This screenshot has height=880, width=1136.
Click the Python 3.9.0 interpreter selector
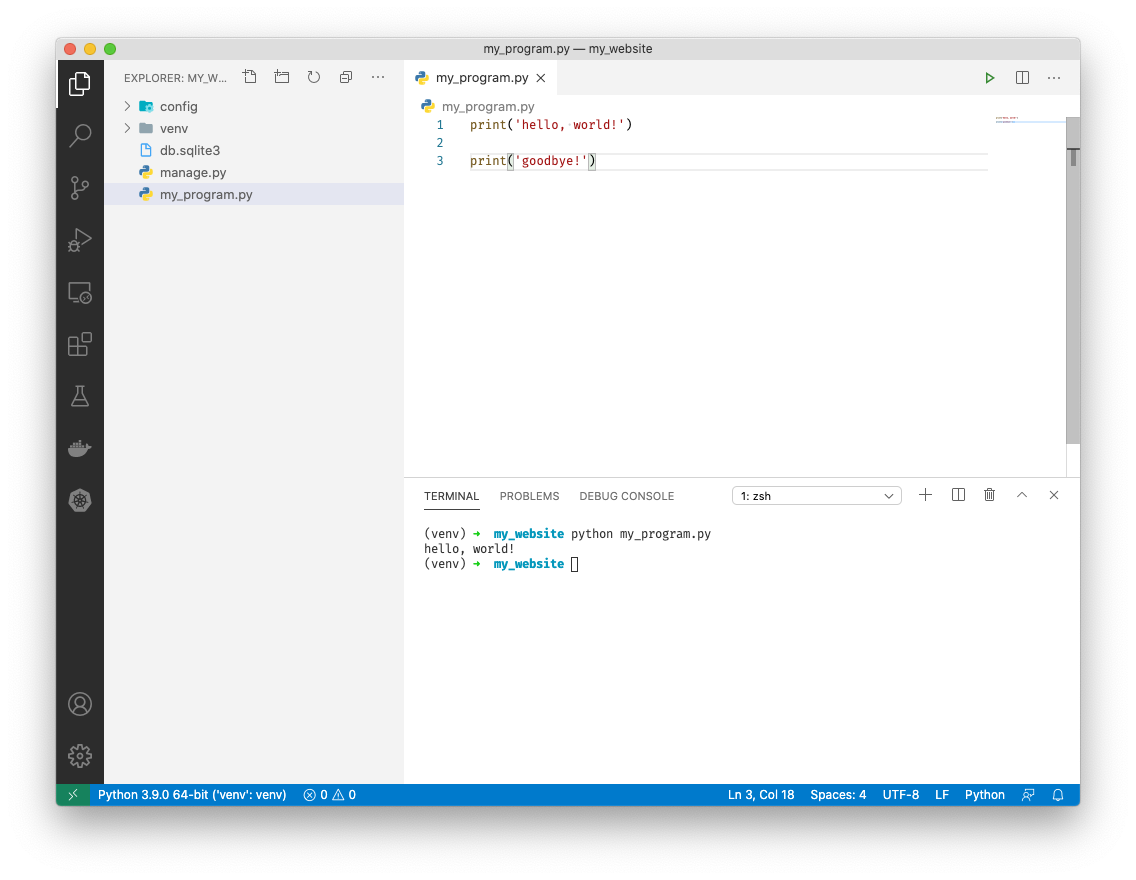click(192, 795)
